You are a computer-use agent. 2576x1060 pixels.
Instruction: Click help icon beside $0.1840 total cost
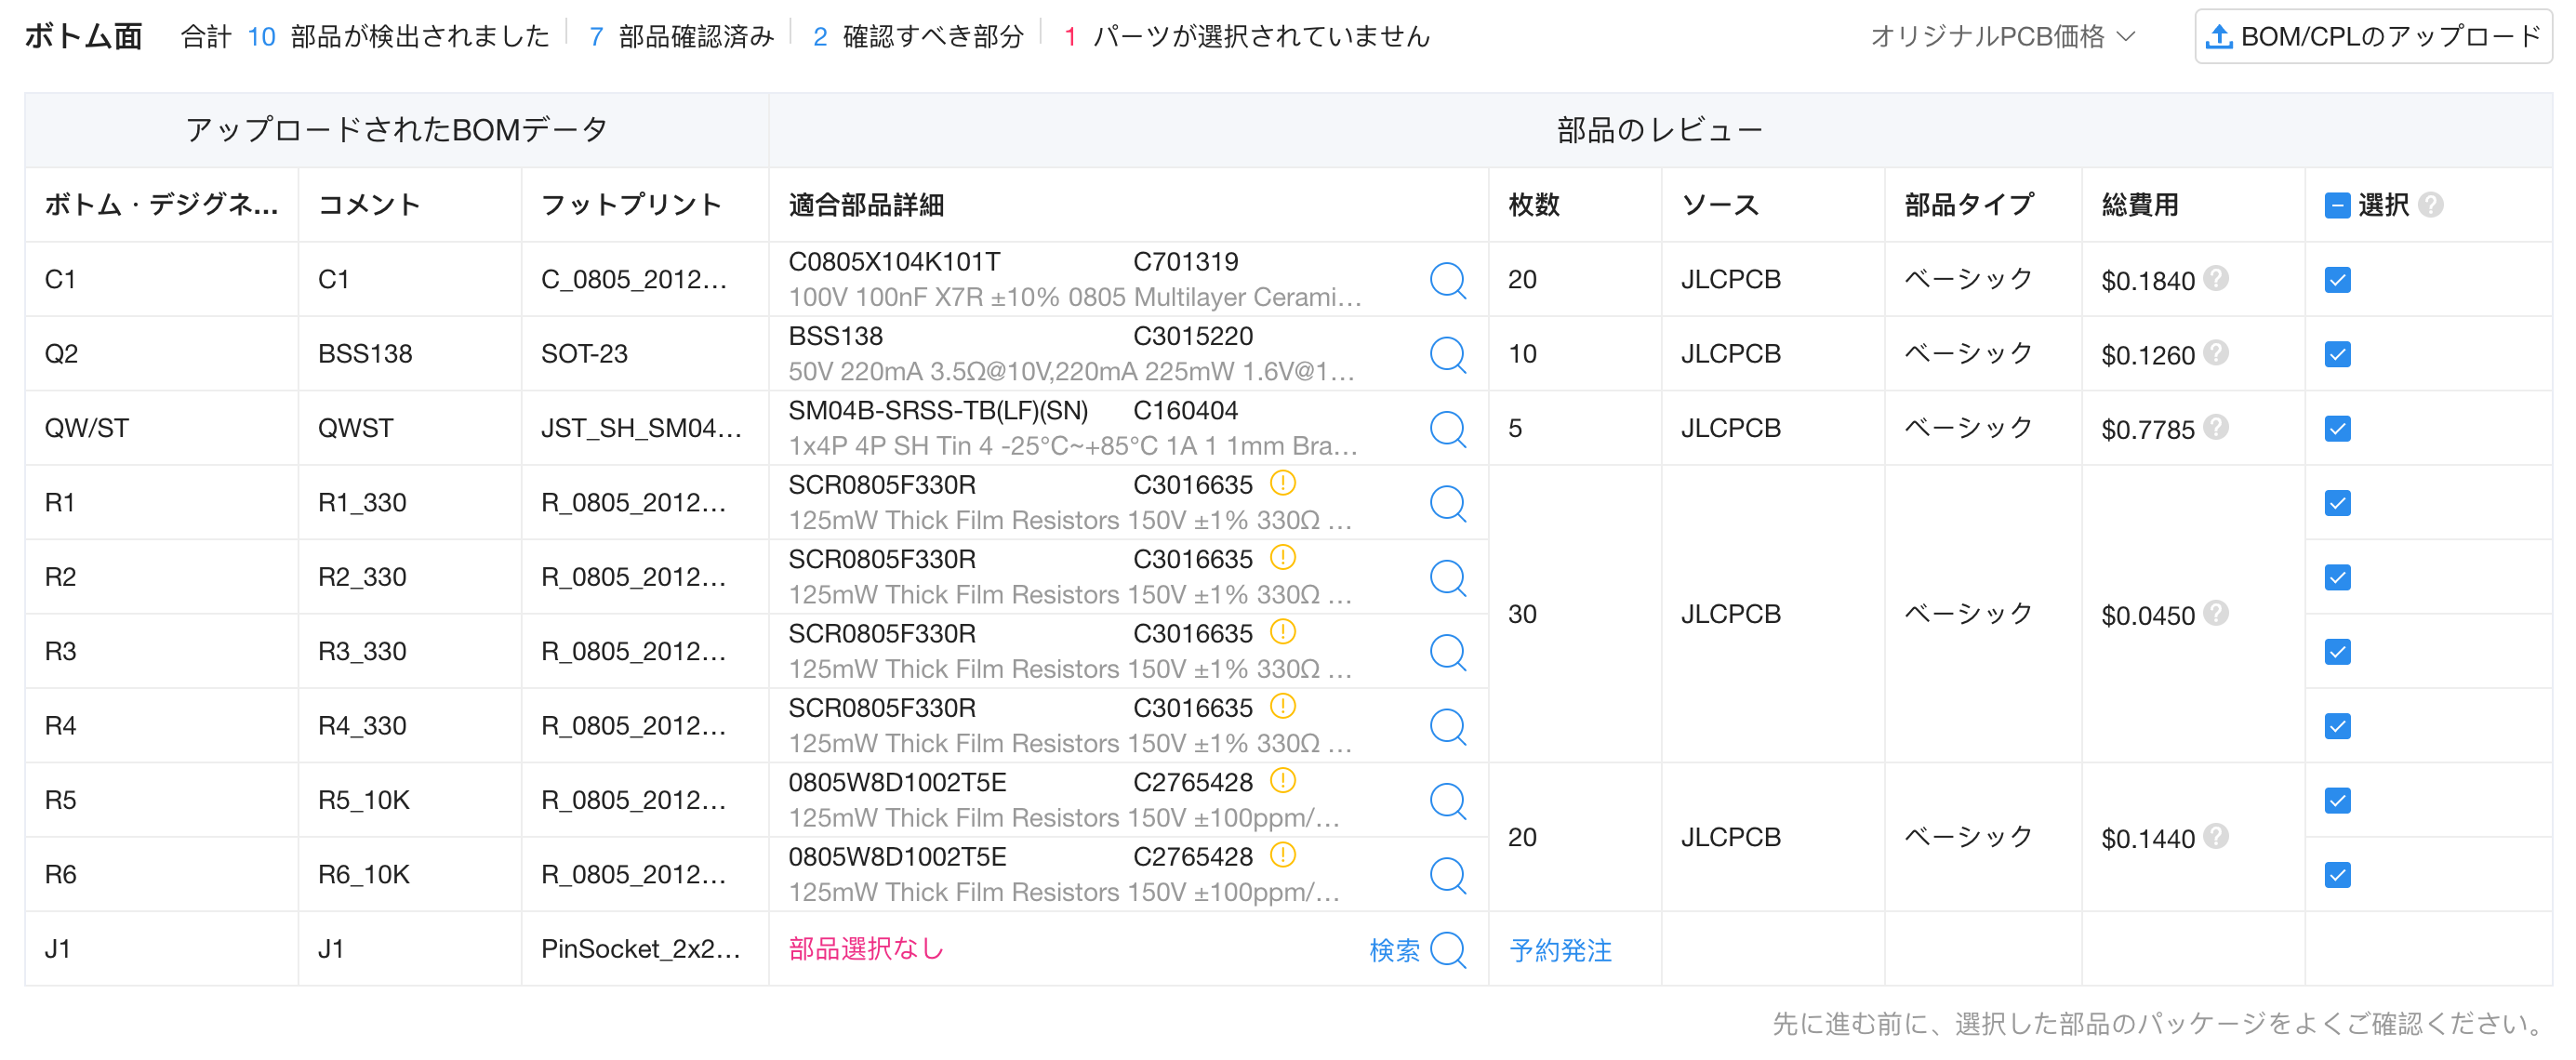coord(2216,279)
